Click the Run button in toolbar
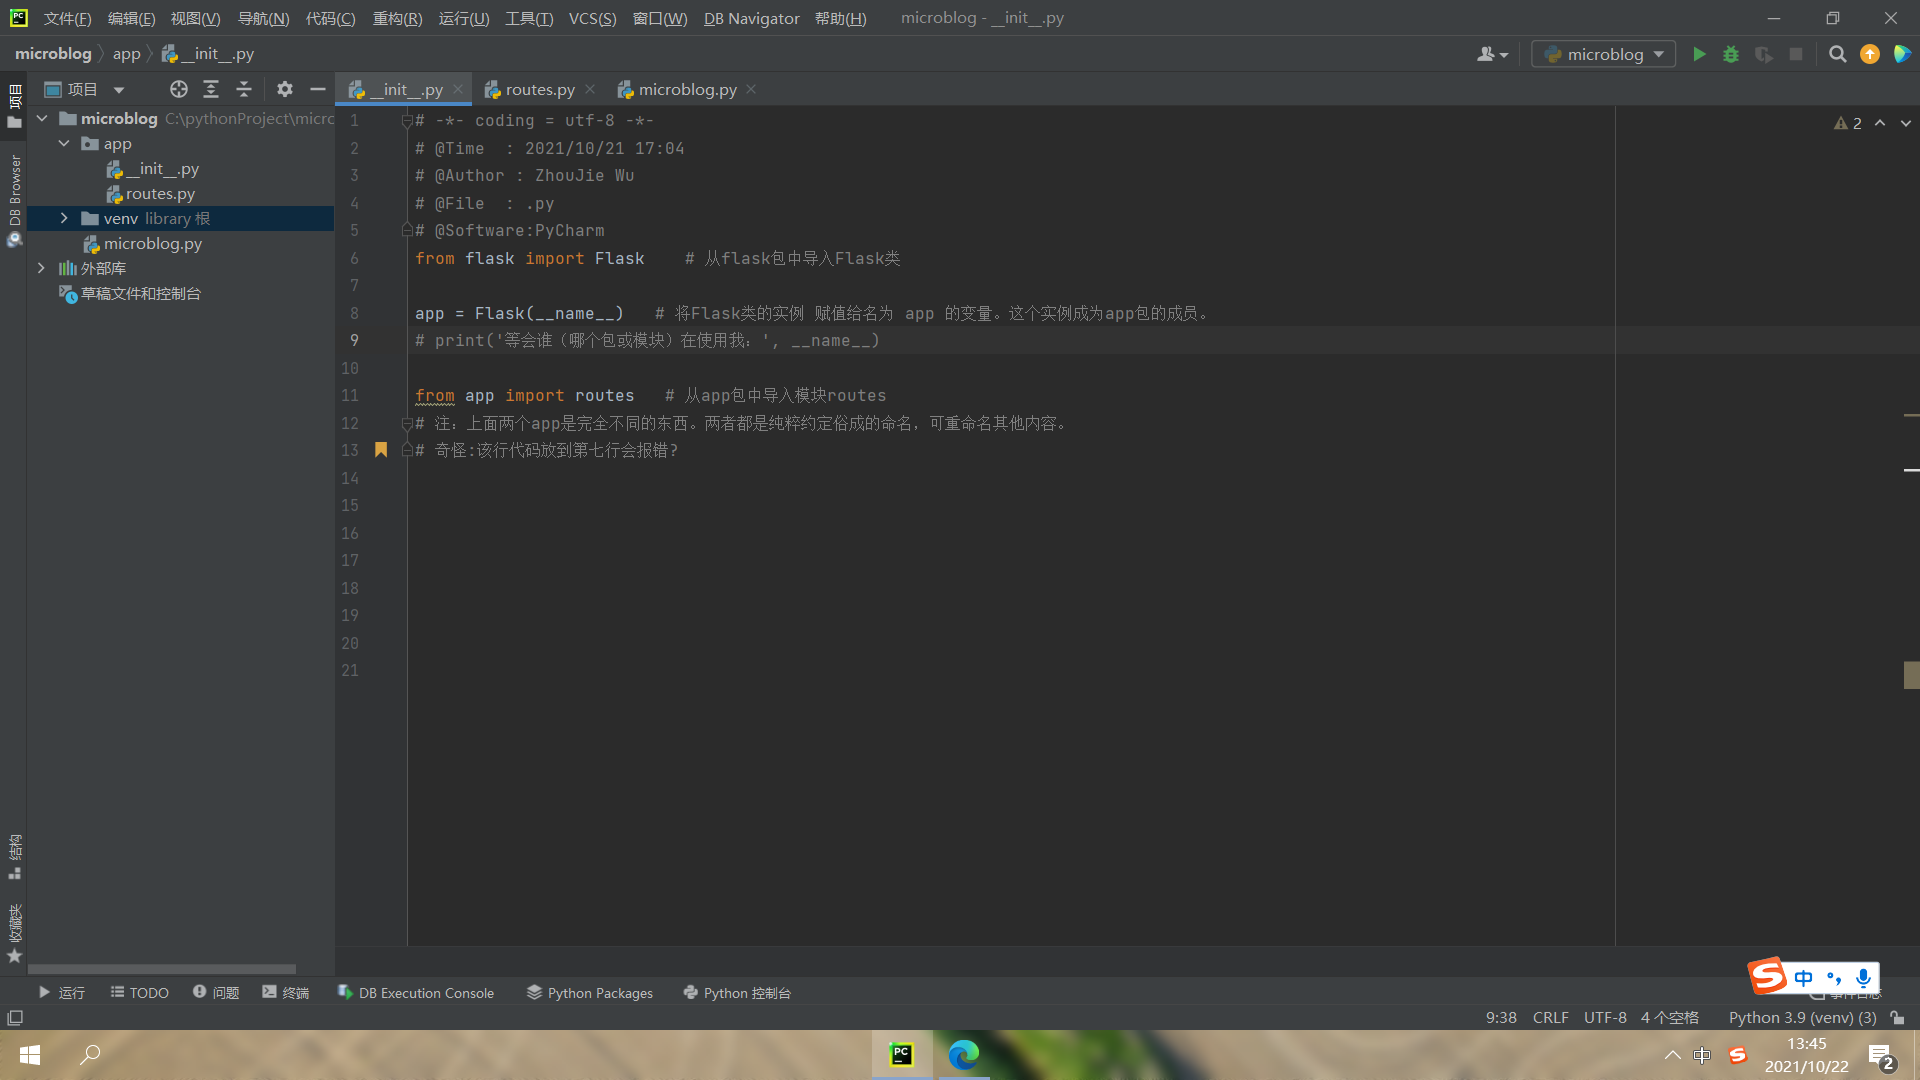Viewport: 1920px width, 1080px height. (x=1700, y=54)
